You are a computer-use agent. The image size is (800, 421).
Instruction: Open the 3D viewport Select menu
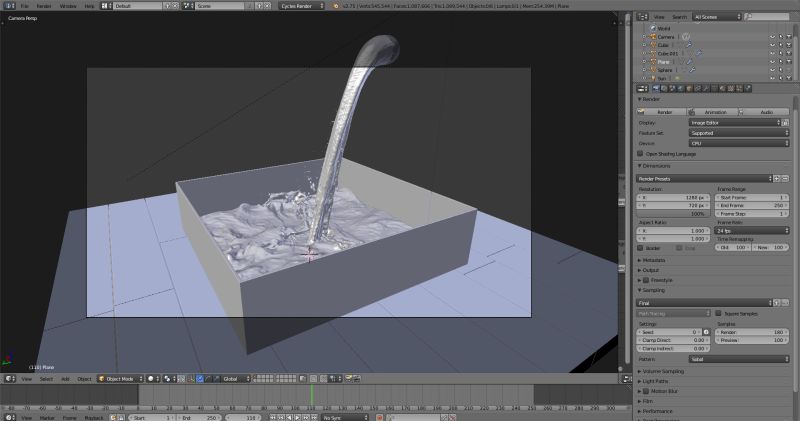(46, 379)
